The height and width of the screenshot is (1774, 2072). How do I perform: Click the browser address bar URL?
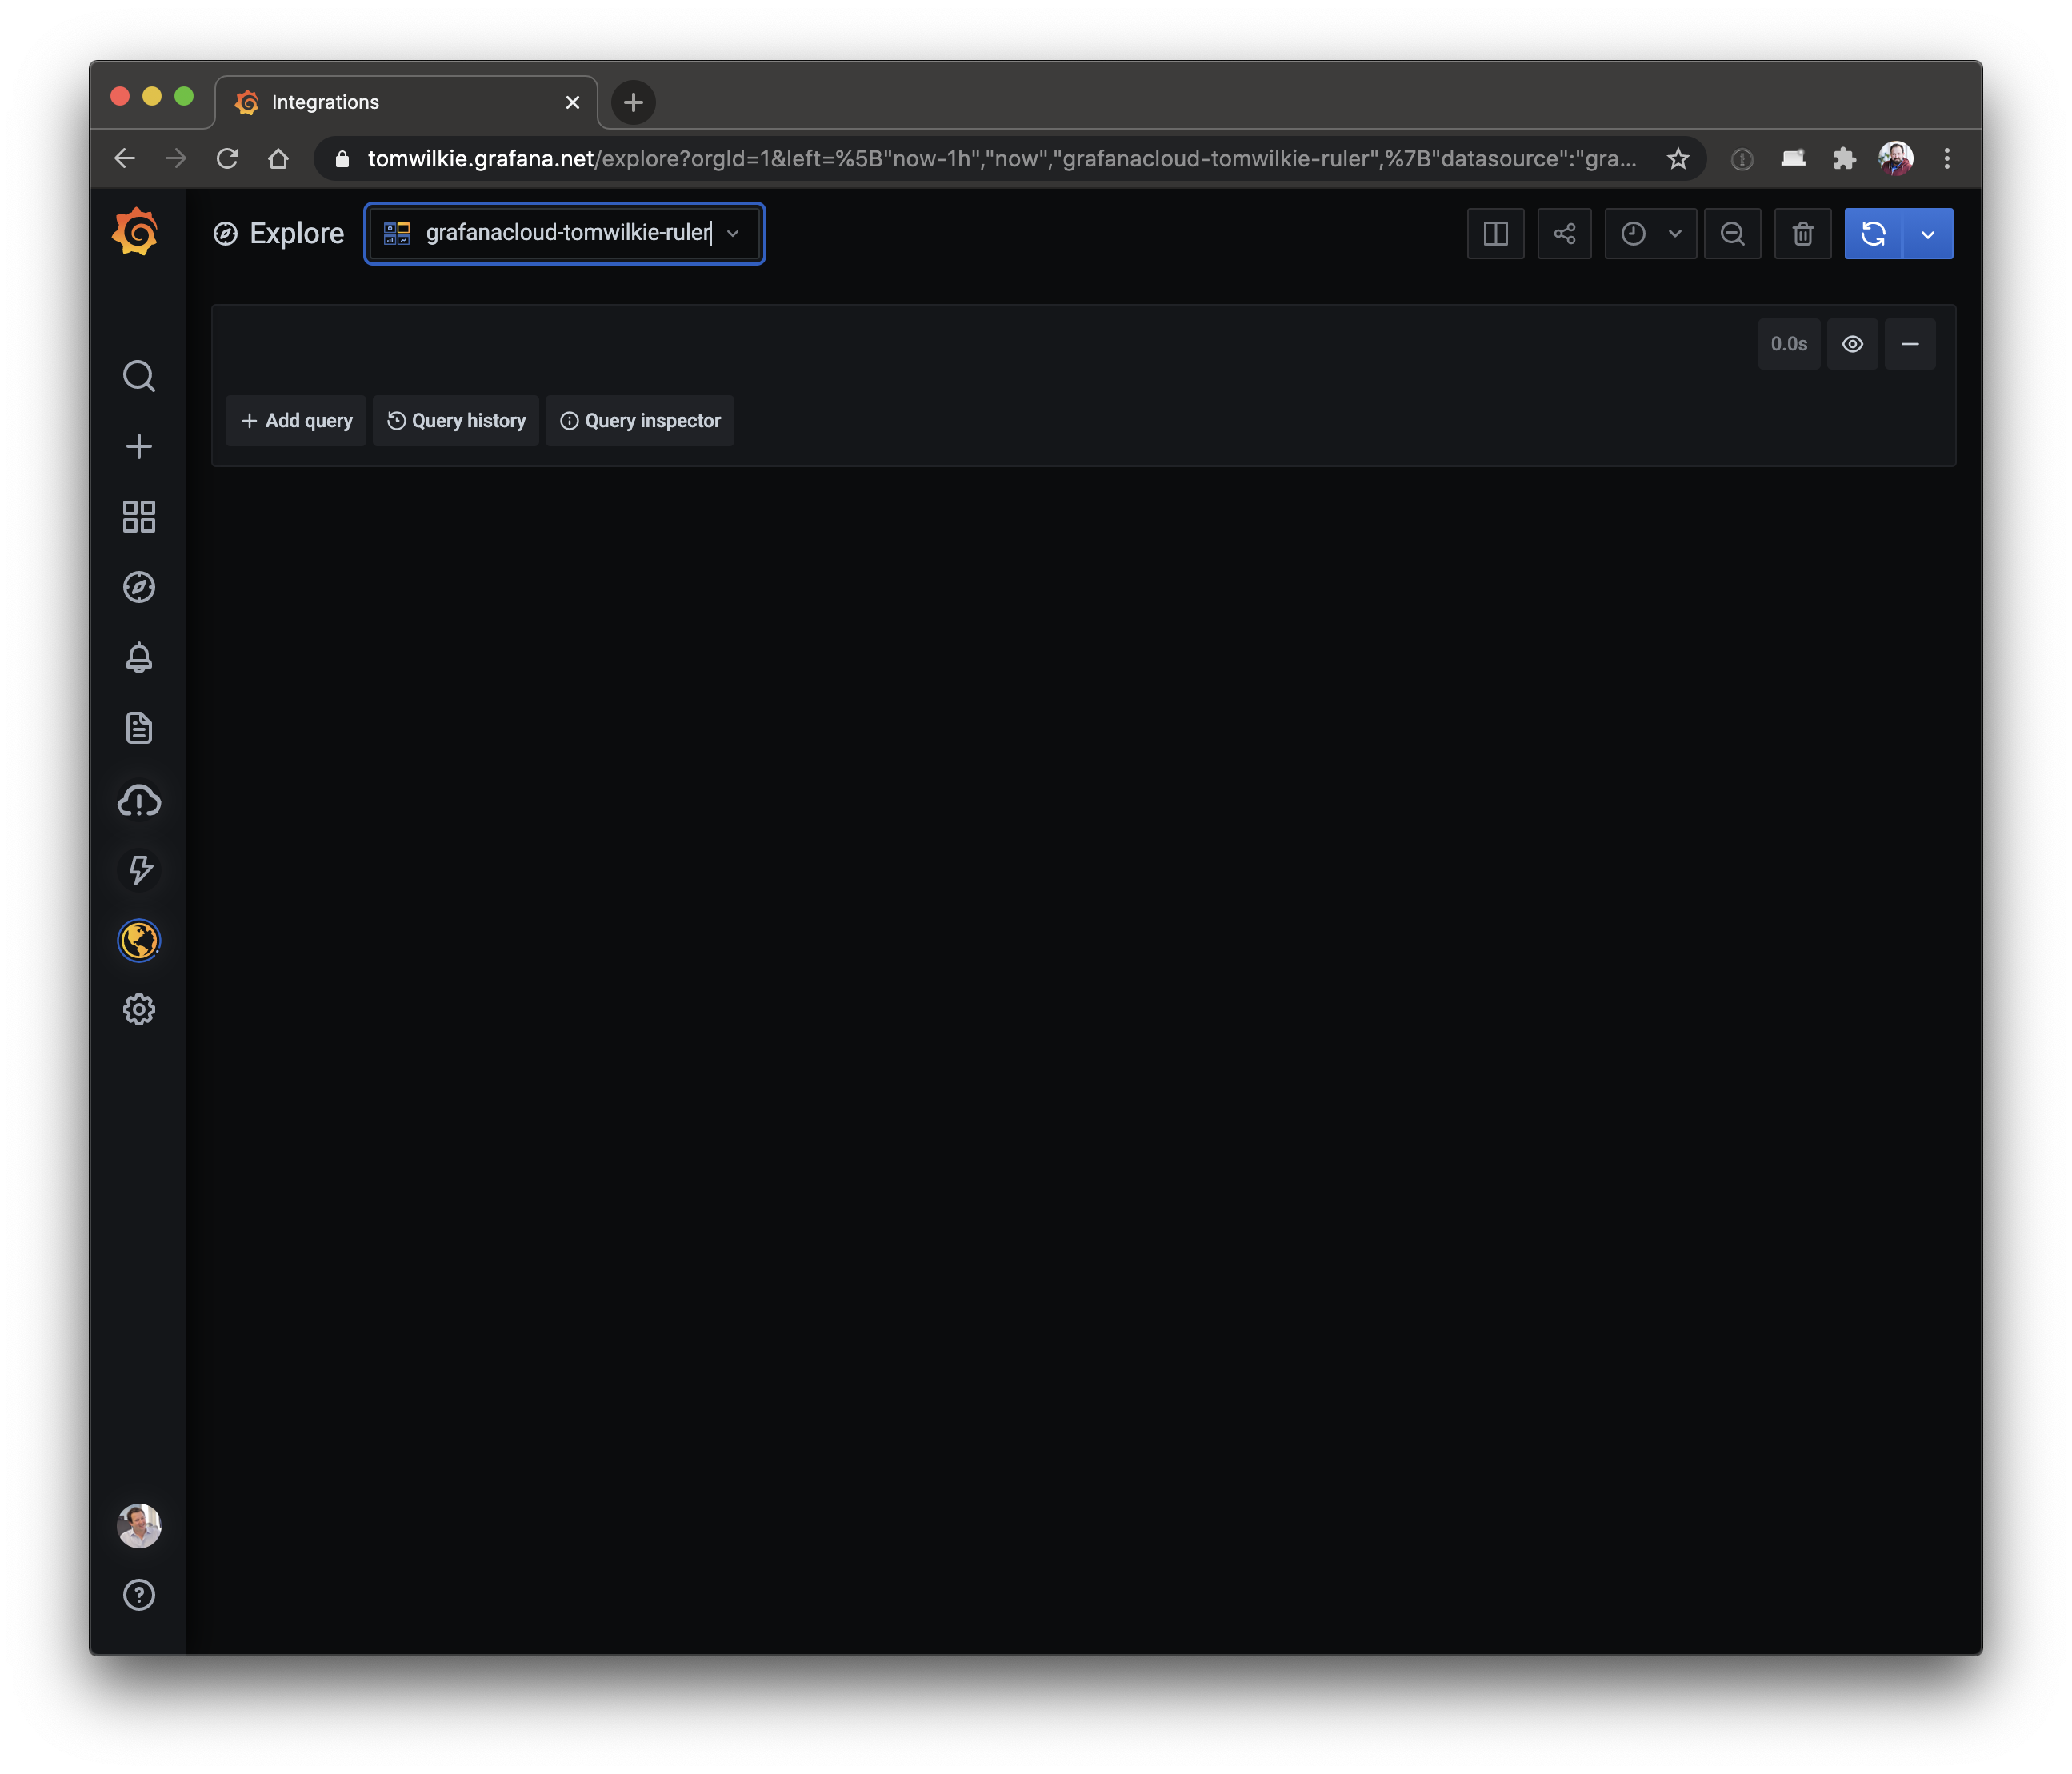(1000, 159)
